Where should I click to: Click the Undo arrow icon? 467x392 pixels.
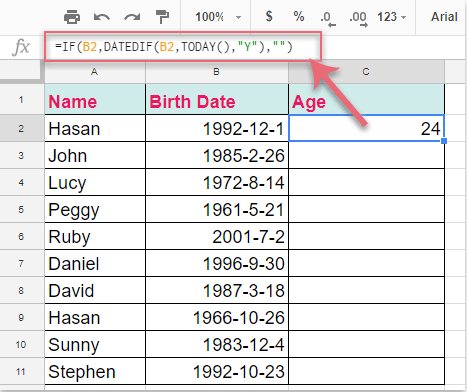click(102, 17)
